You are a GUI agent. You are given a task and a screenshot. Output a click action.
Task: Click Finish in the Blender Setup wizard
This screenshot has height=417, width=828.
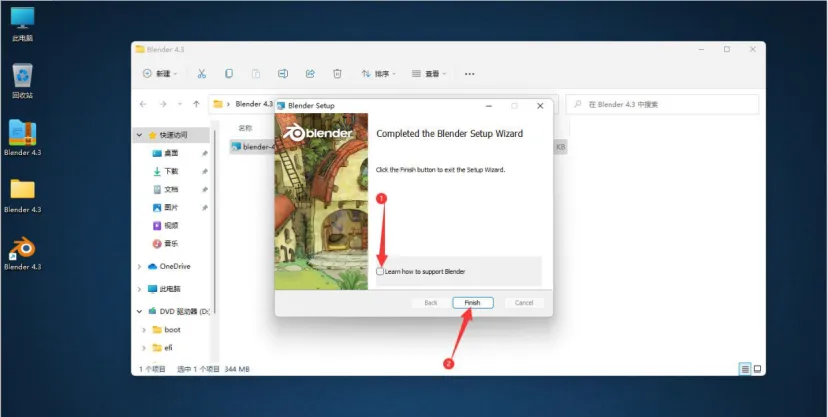(x=473, y=302)
